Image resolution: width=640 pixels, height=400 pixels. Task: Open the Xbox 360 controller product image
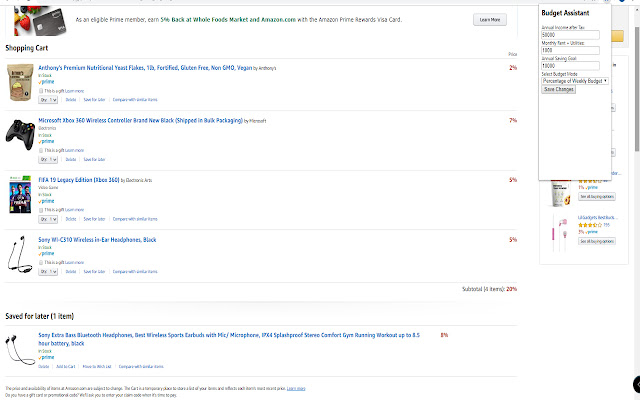(x=20, y=135)
